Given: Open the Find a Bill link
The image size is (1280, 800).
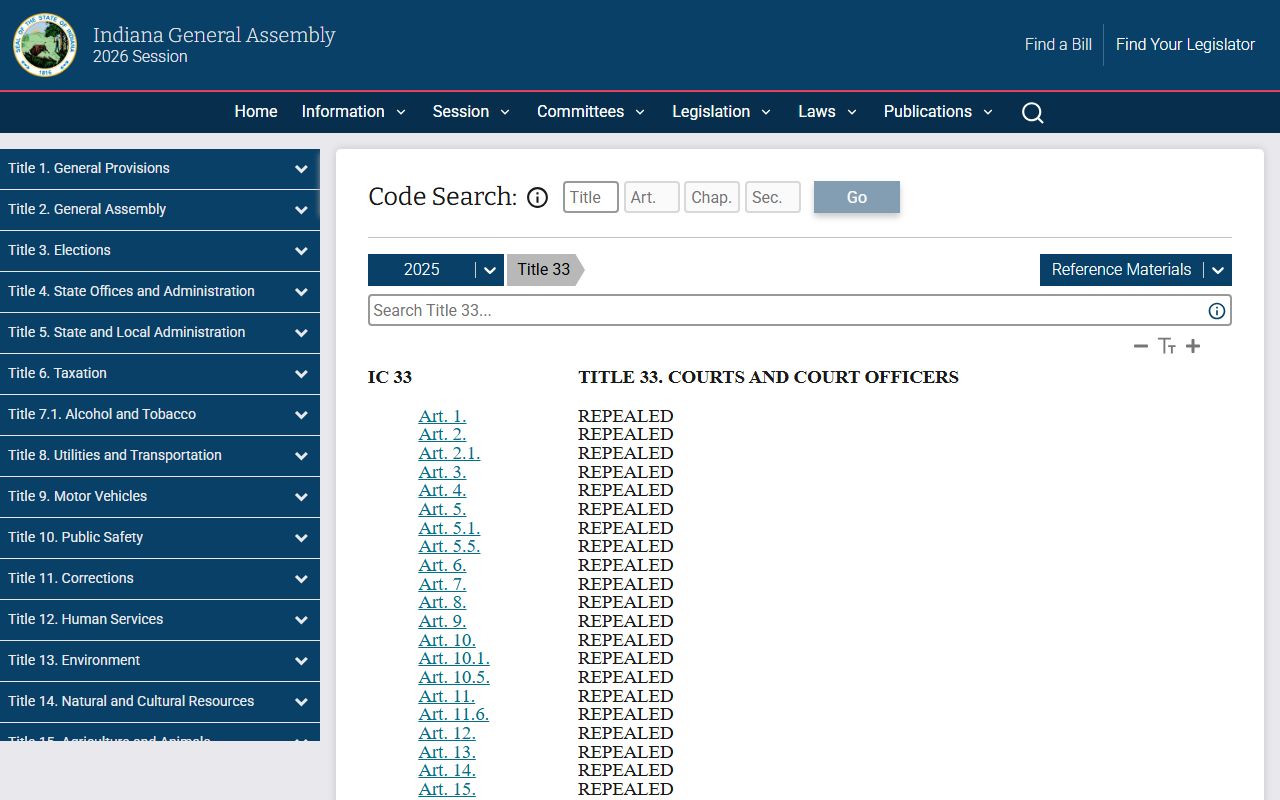Looking at the screenshot, I should (1058, 45).
